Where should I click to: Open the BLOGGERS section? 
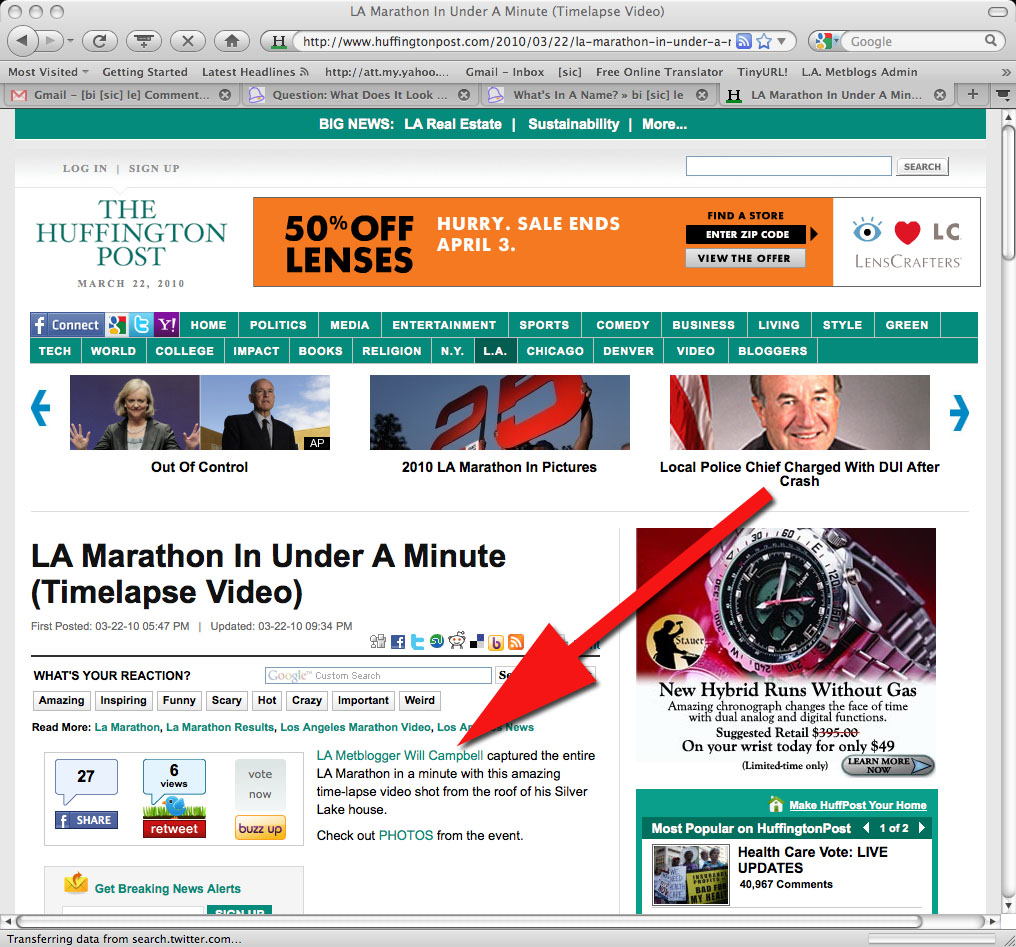pos(772,351)
